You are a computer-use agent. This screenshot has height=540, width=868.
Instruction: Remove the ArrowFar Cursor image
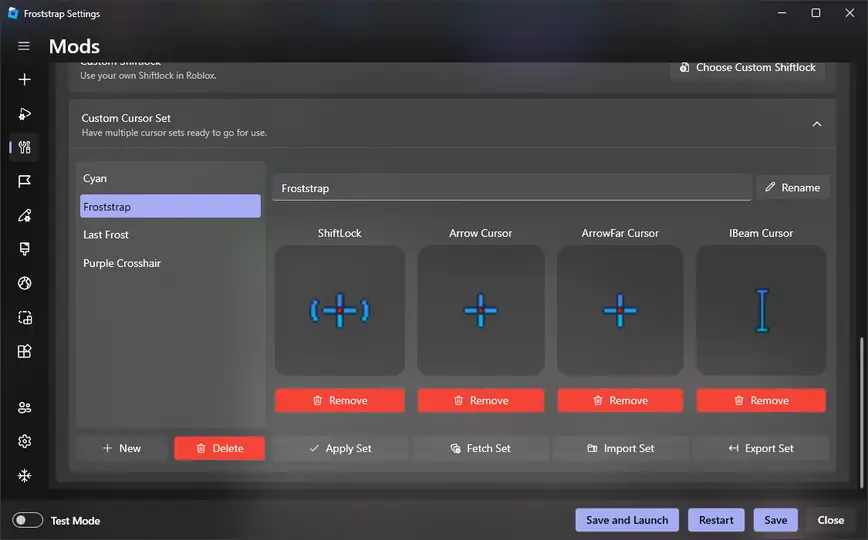[x=620, y=400]
